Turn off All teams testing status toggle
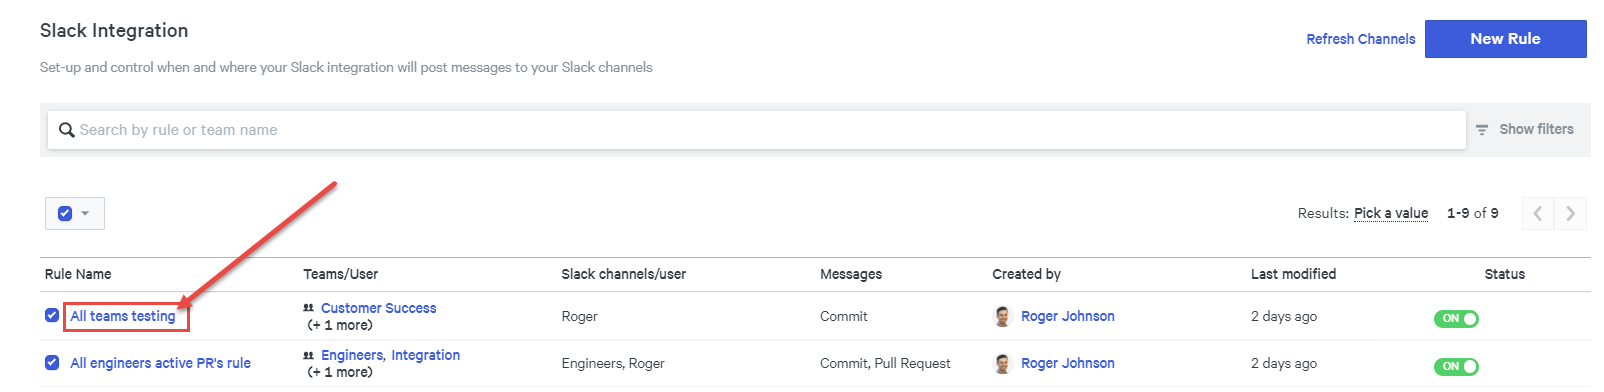 coord(1456,319)
